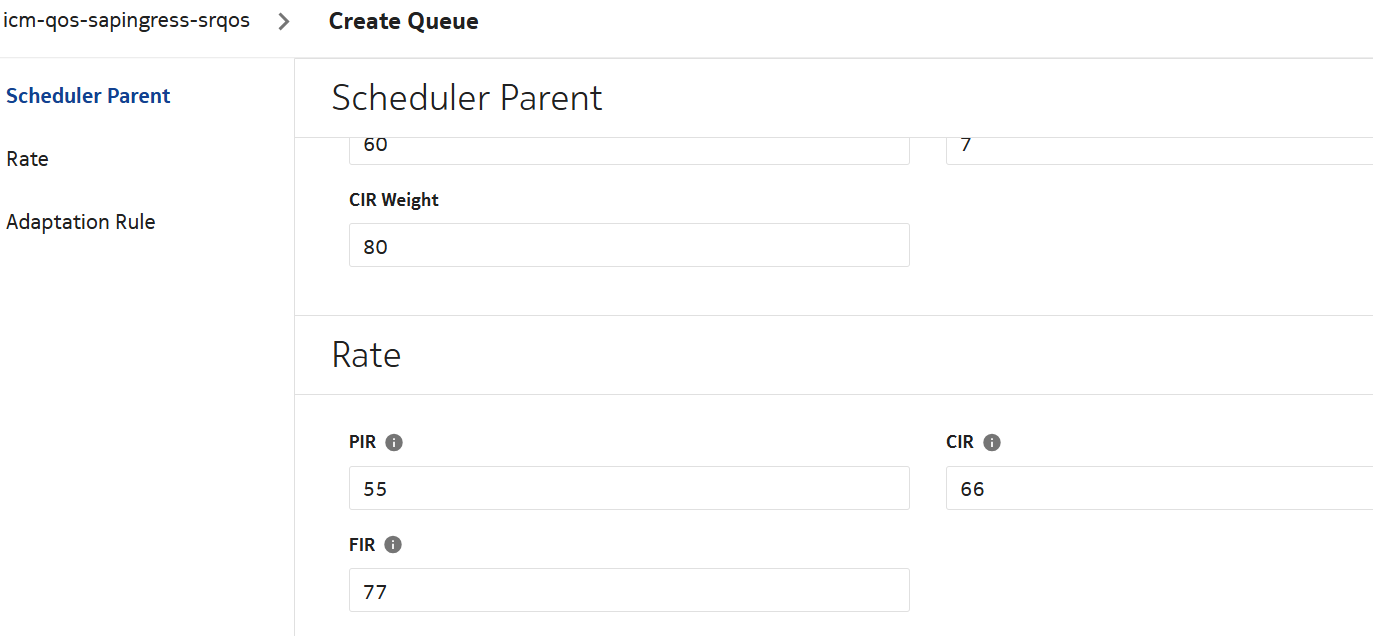
Task: Click the FIR field label text
Action: coord(362,545)
